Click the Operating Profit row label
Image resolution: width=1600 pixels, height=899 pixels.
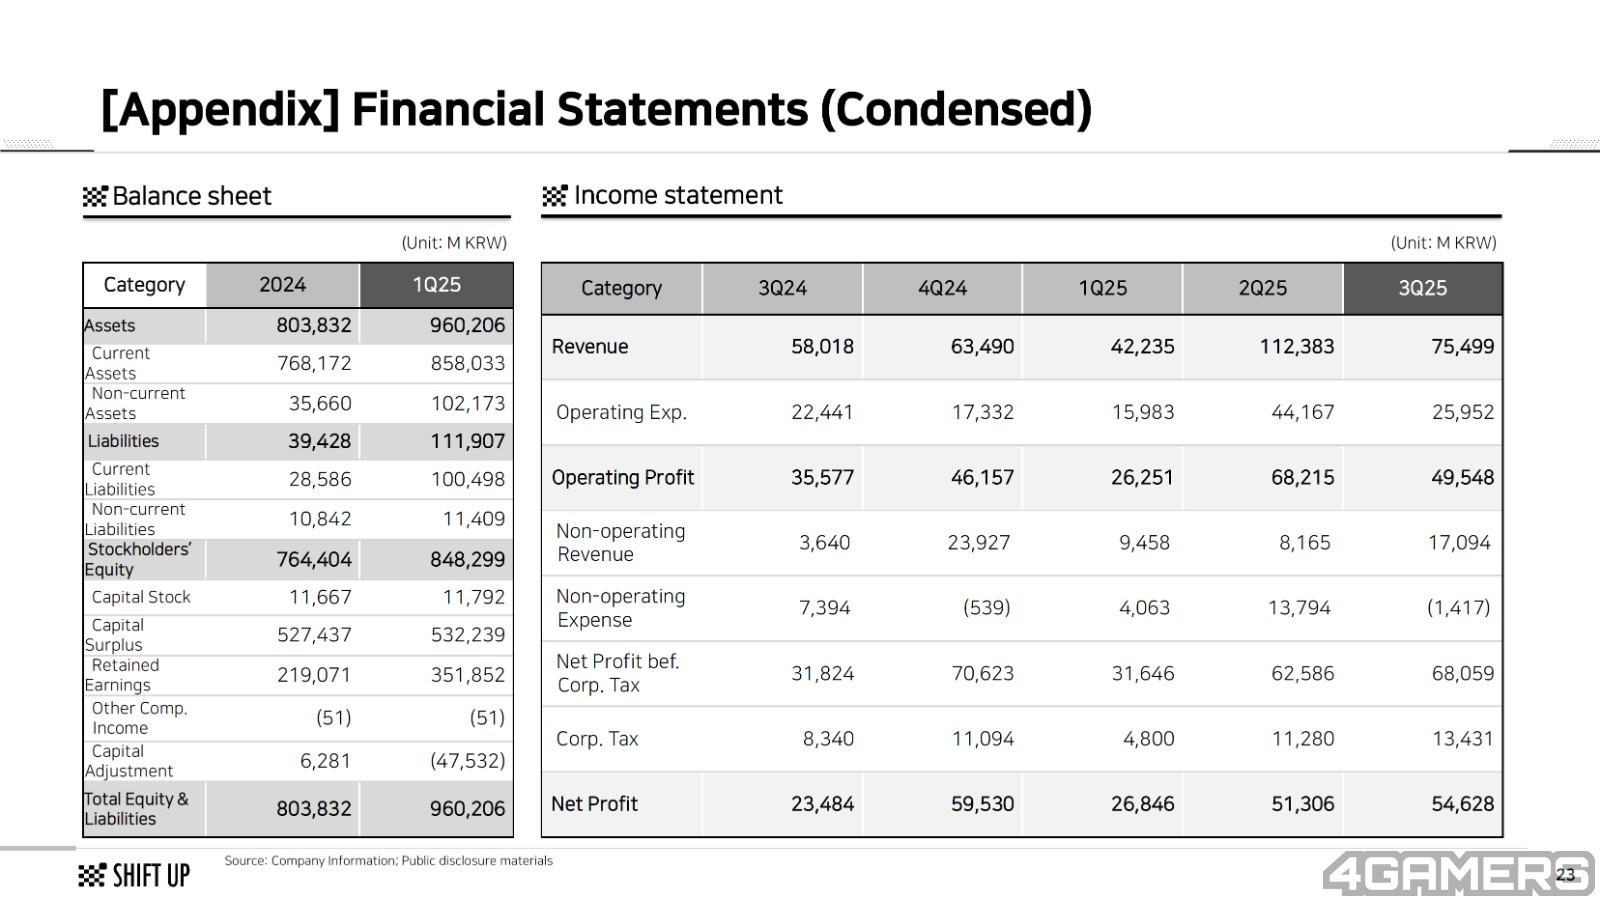point(622,478)
